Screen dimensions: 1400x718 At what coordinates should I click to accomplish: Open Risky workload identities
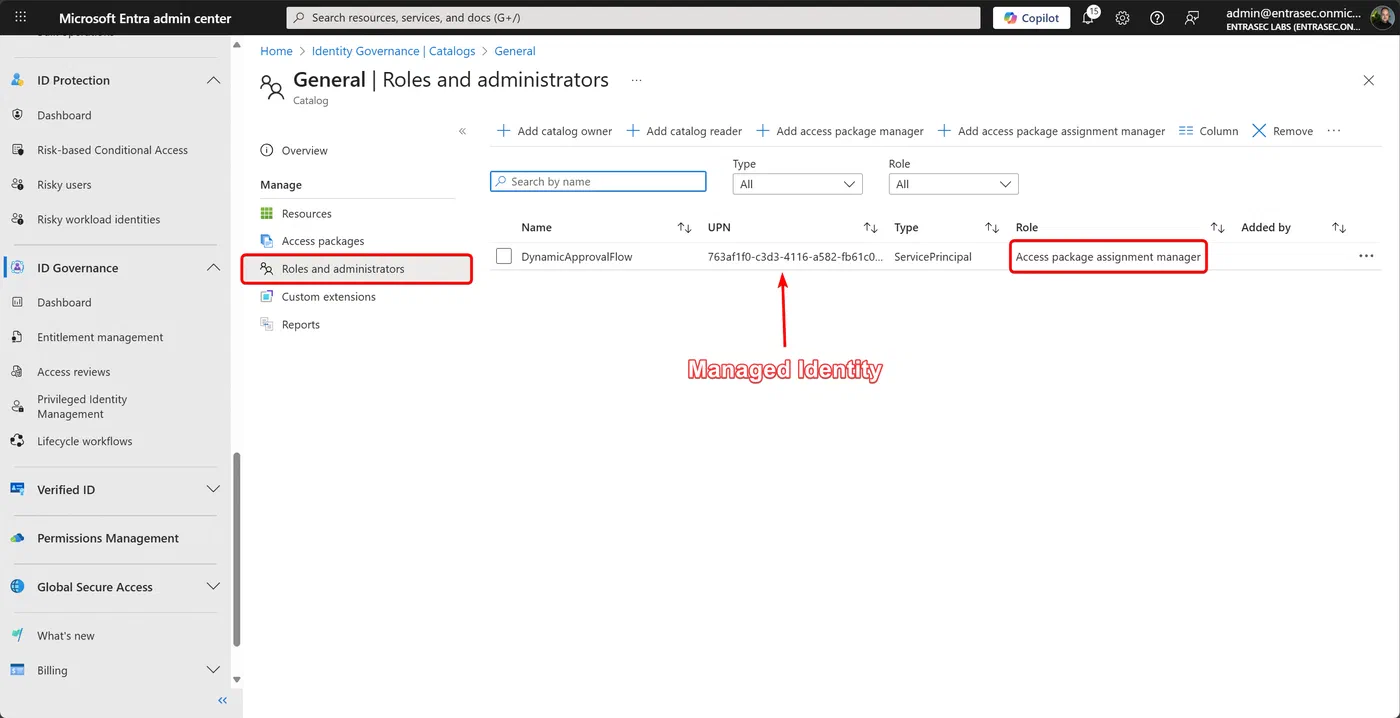point(98,219)
